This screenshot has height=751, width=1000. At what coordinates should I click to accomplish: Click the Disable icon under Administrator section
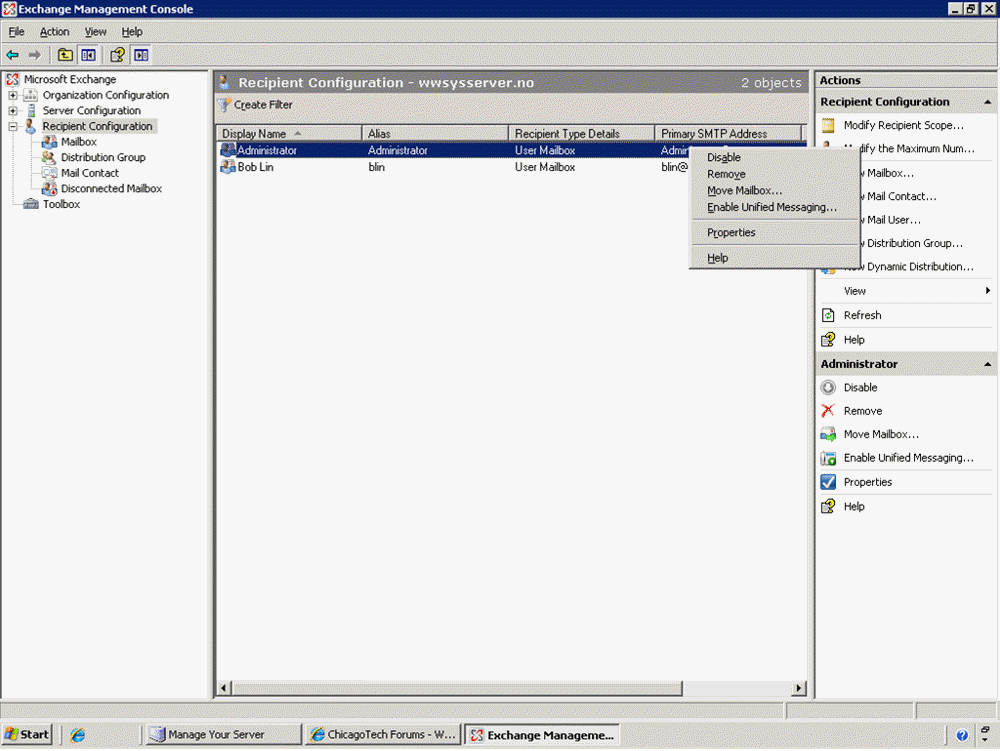pos(828,387)
